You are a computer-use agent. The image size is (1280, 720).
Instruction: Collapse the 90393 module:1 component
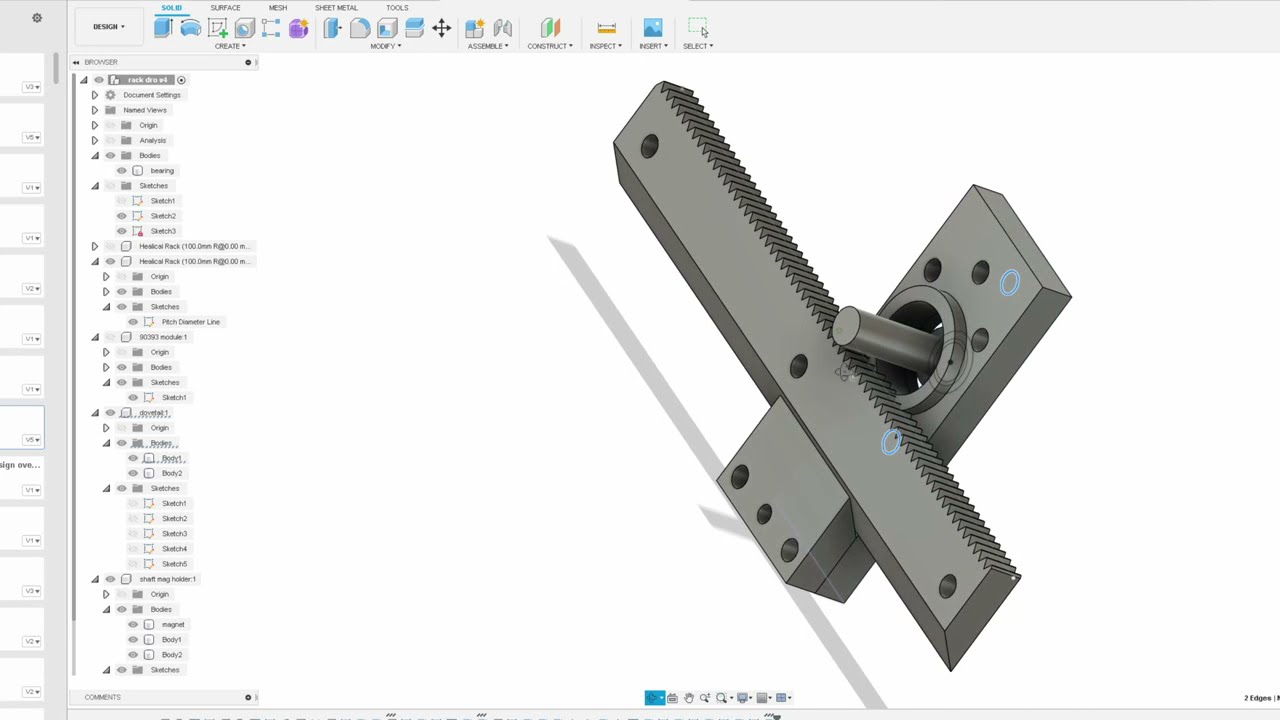(x=95, y=337)
